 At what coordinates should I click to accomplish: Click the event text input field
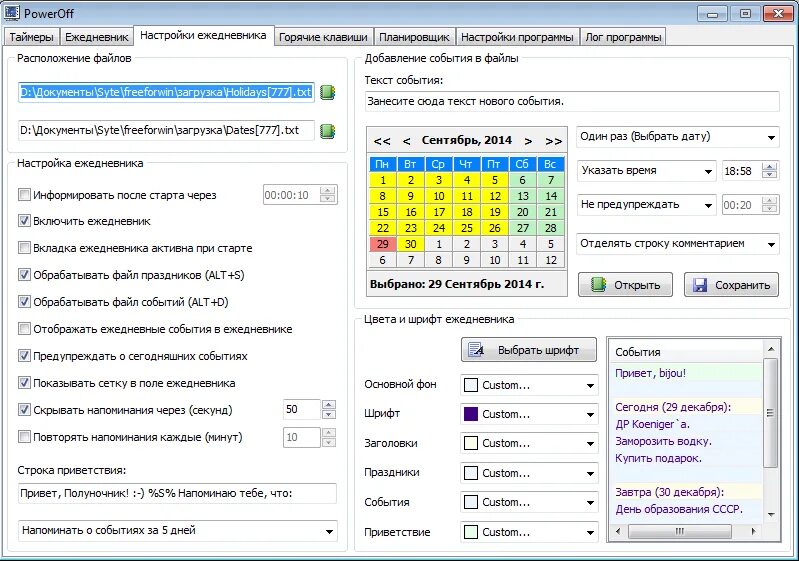(572, 101)
